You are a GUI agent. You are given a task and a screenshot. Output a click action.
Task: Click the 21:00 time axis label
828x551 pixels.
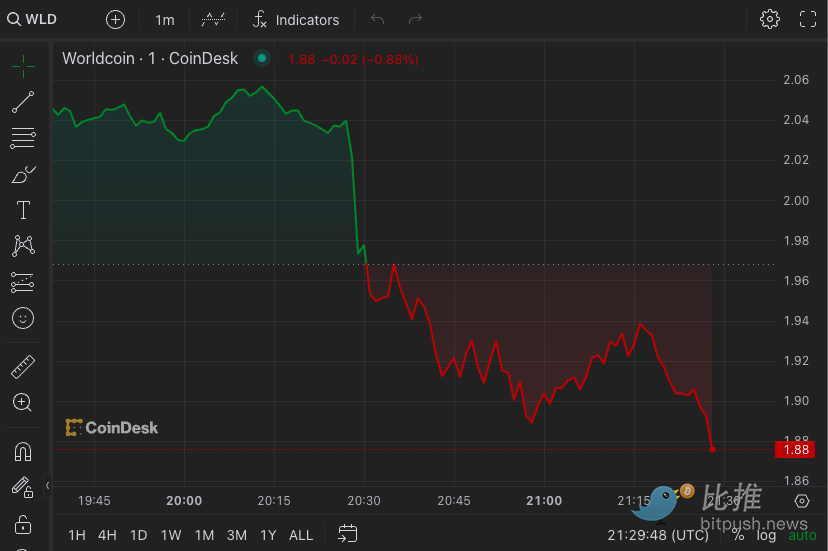tap(544, 501)
